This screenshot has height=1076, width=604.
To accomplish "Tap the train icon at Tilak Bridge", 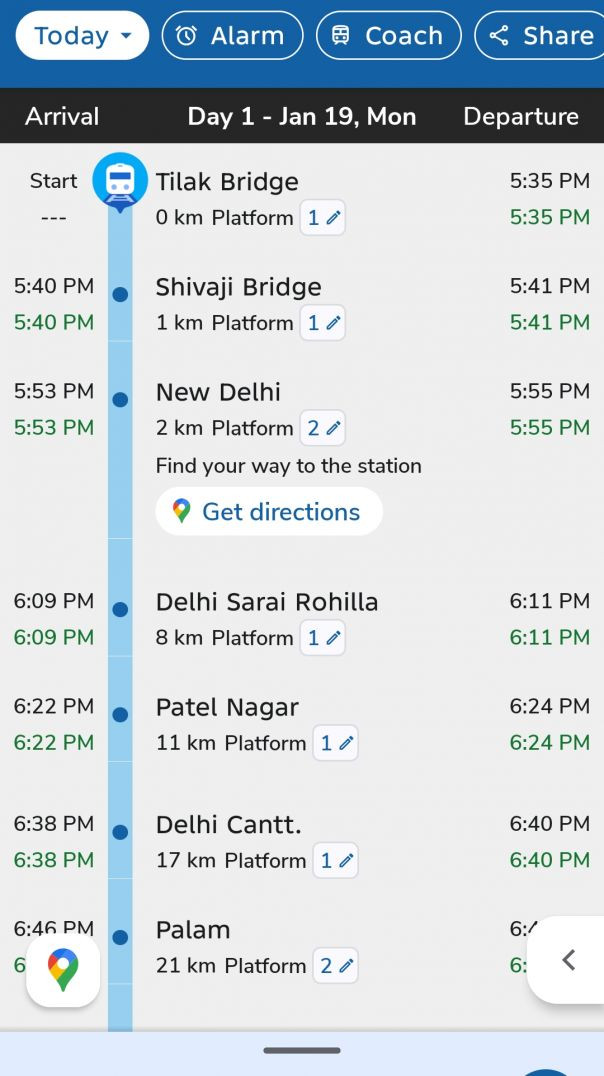I will pos(120,182).
